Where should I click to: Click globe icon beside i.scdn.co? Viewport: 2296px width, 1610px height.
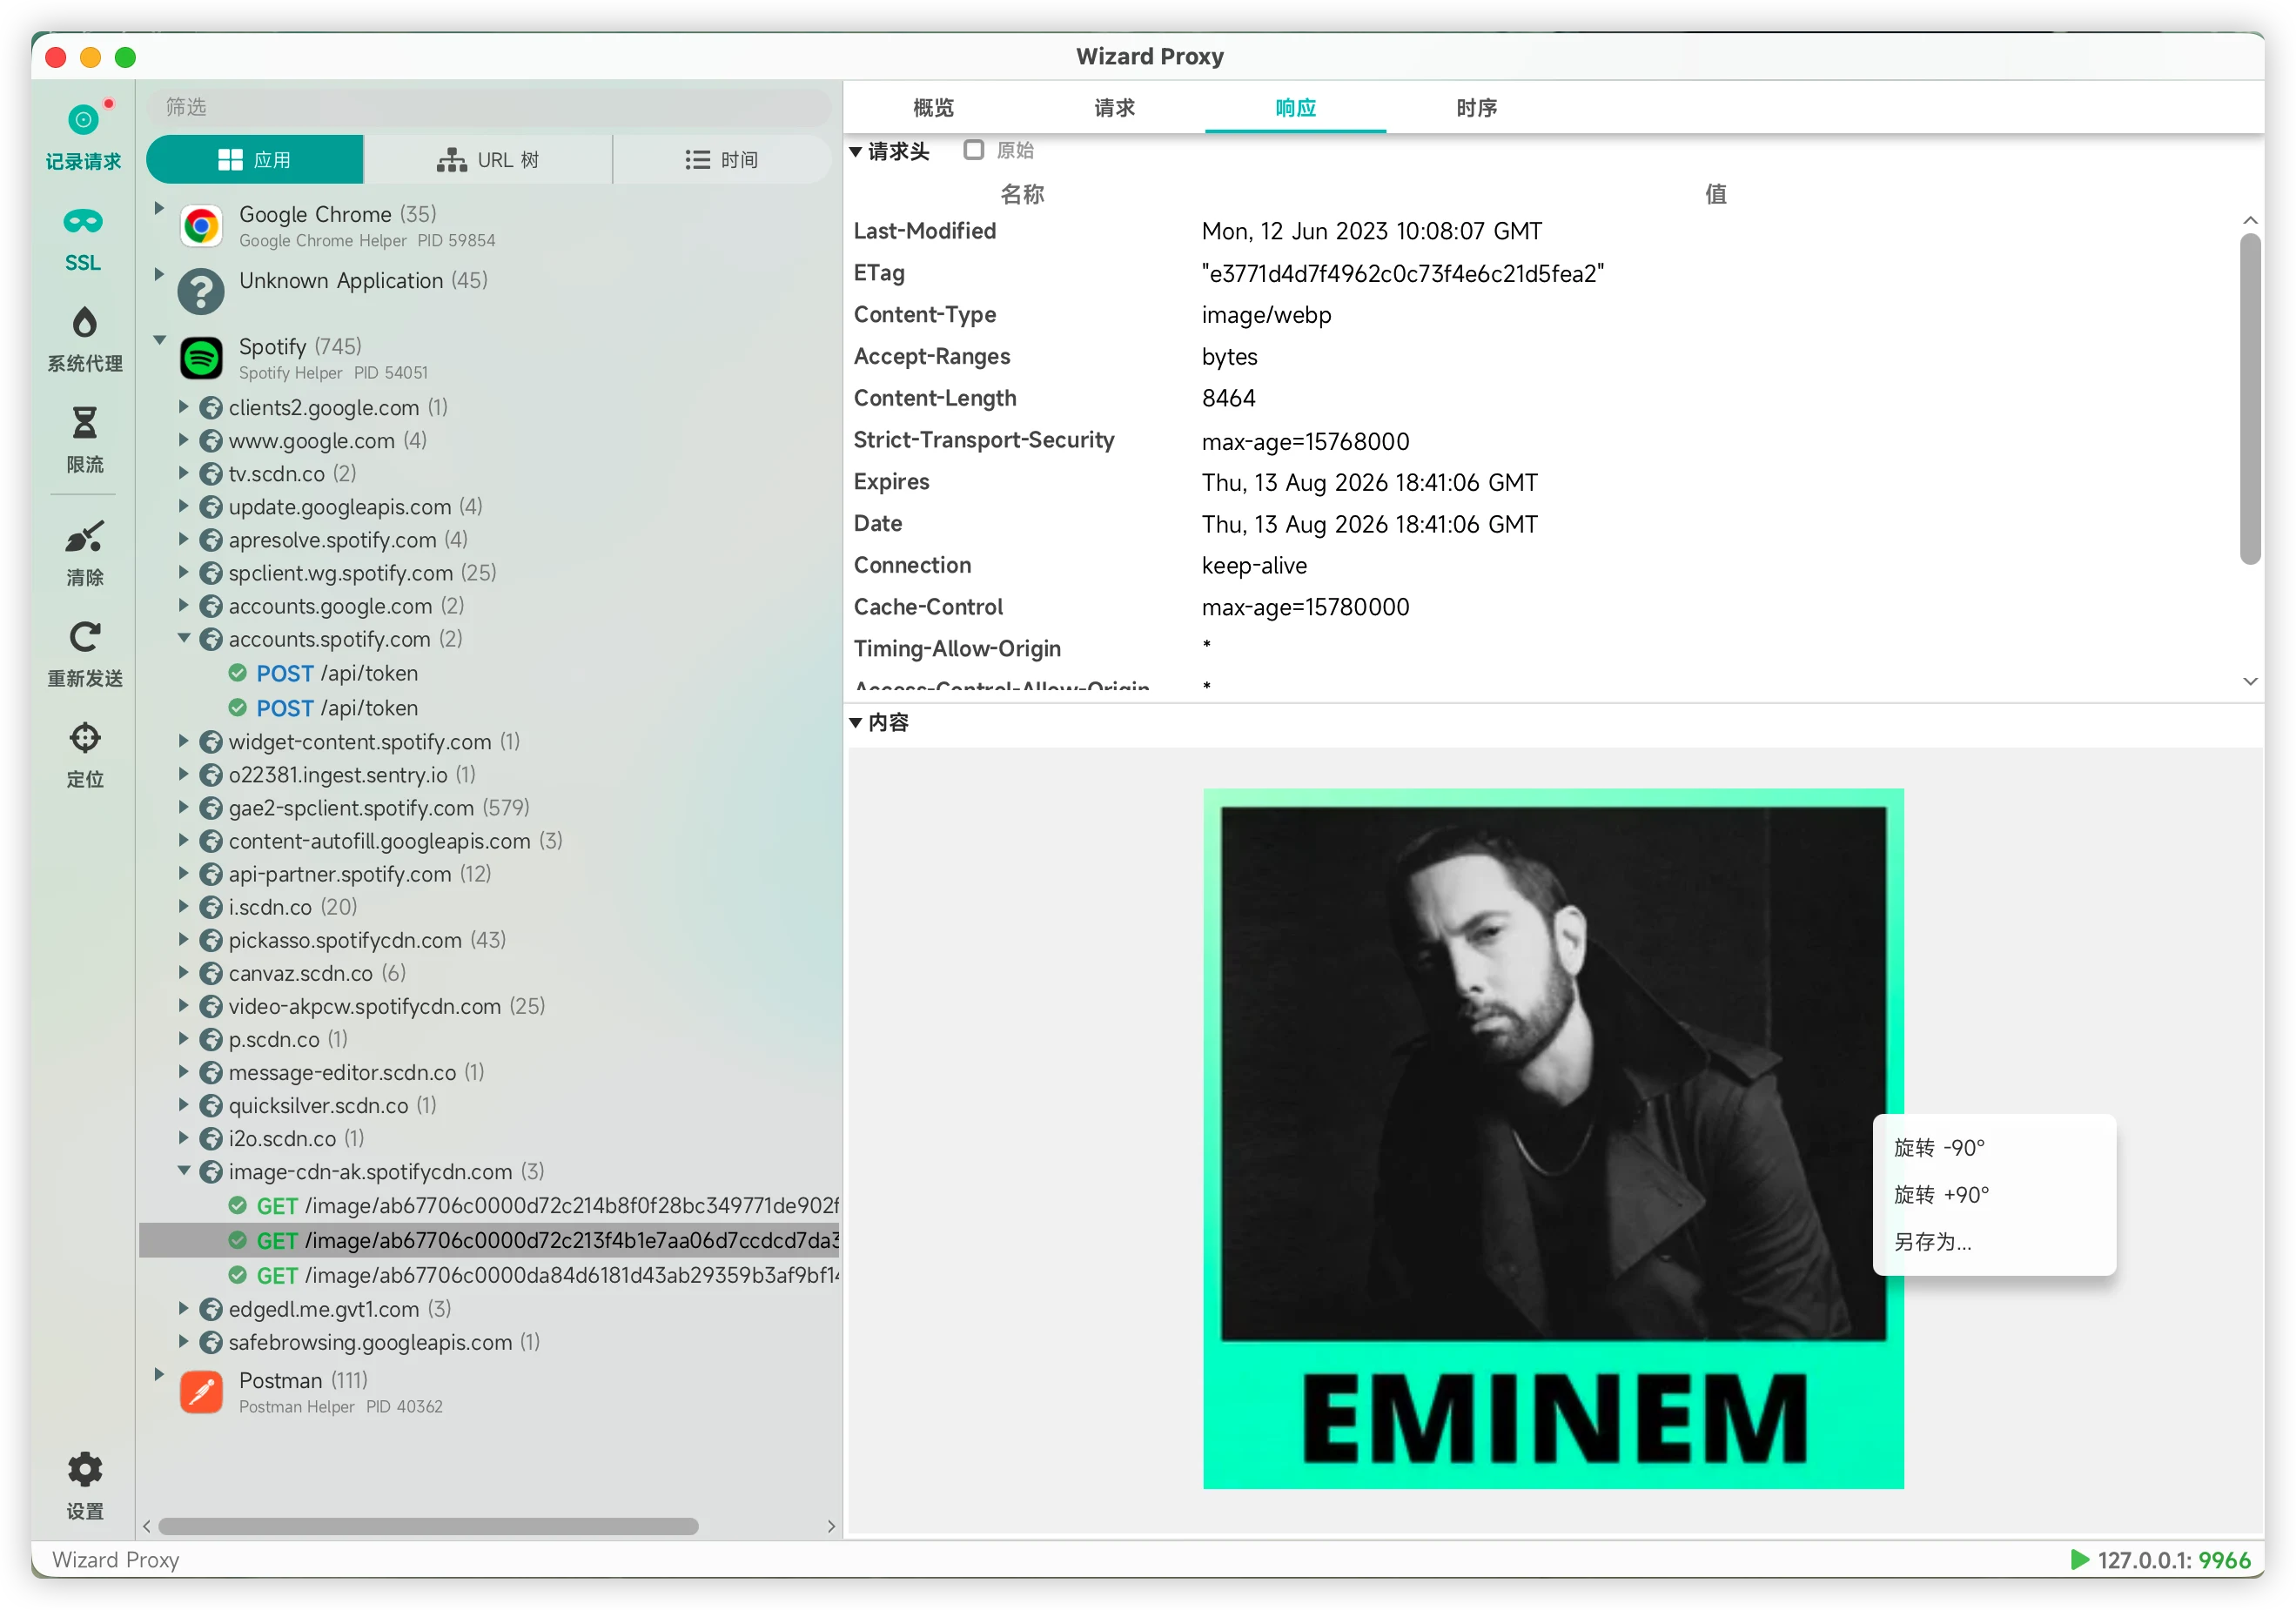(211, 907)
